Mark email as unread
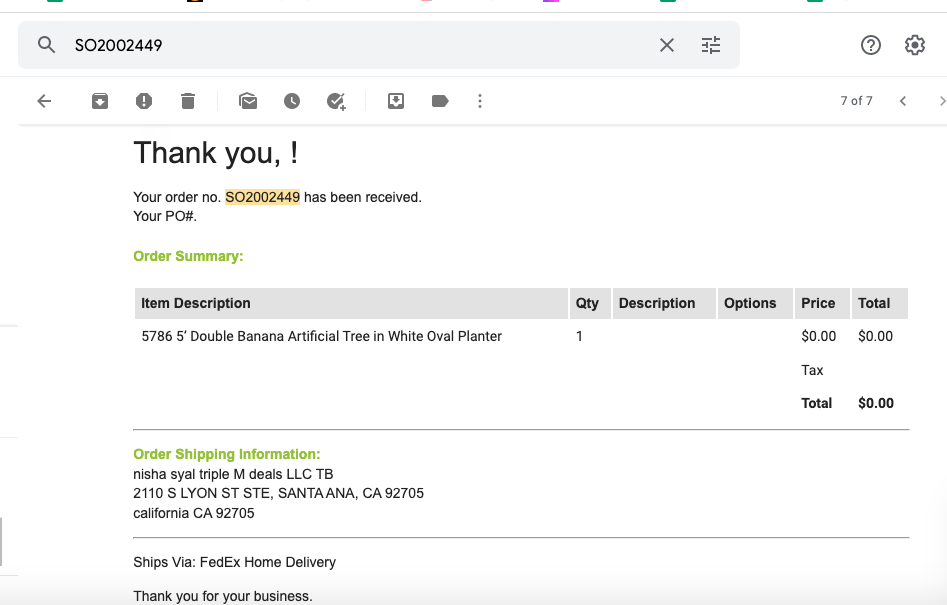The width and height of the screenshot is (947, 605). tap(248, 101)
